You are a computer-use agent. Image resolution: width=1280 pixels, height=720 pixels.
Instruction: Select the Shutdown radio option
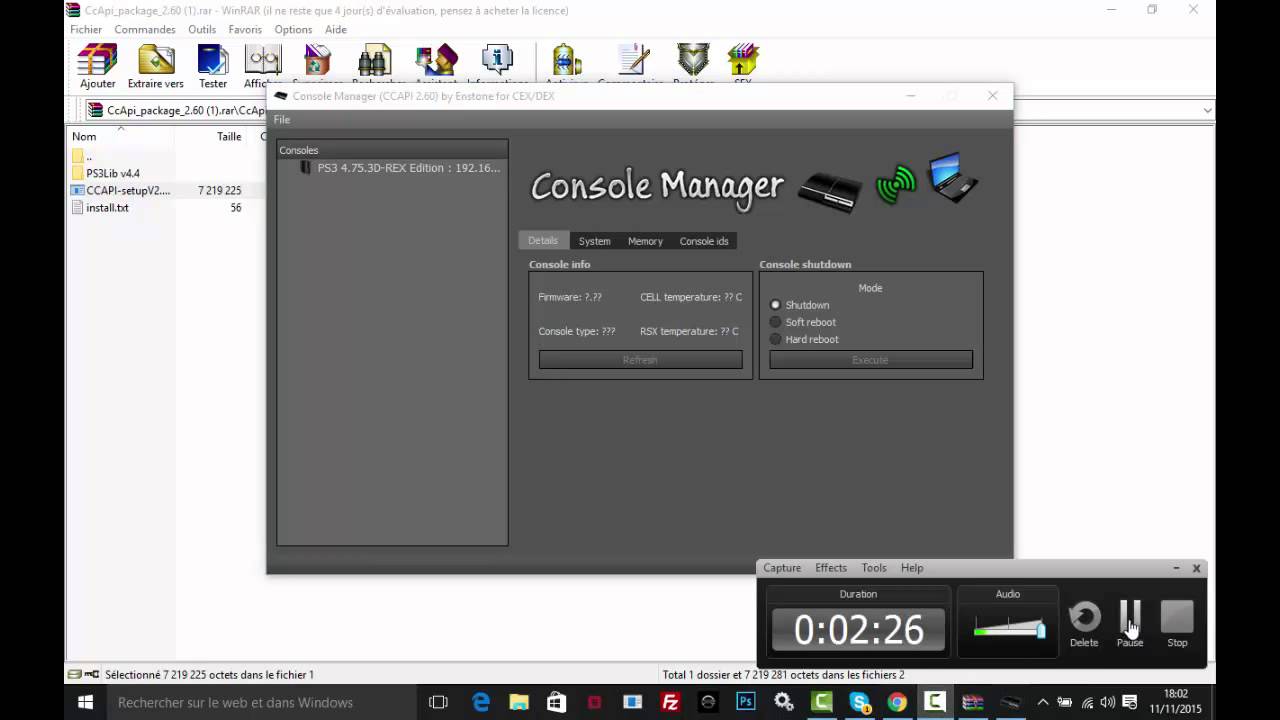[775, 305]
